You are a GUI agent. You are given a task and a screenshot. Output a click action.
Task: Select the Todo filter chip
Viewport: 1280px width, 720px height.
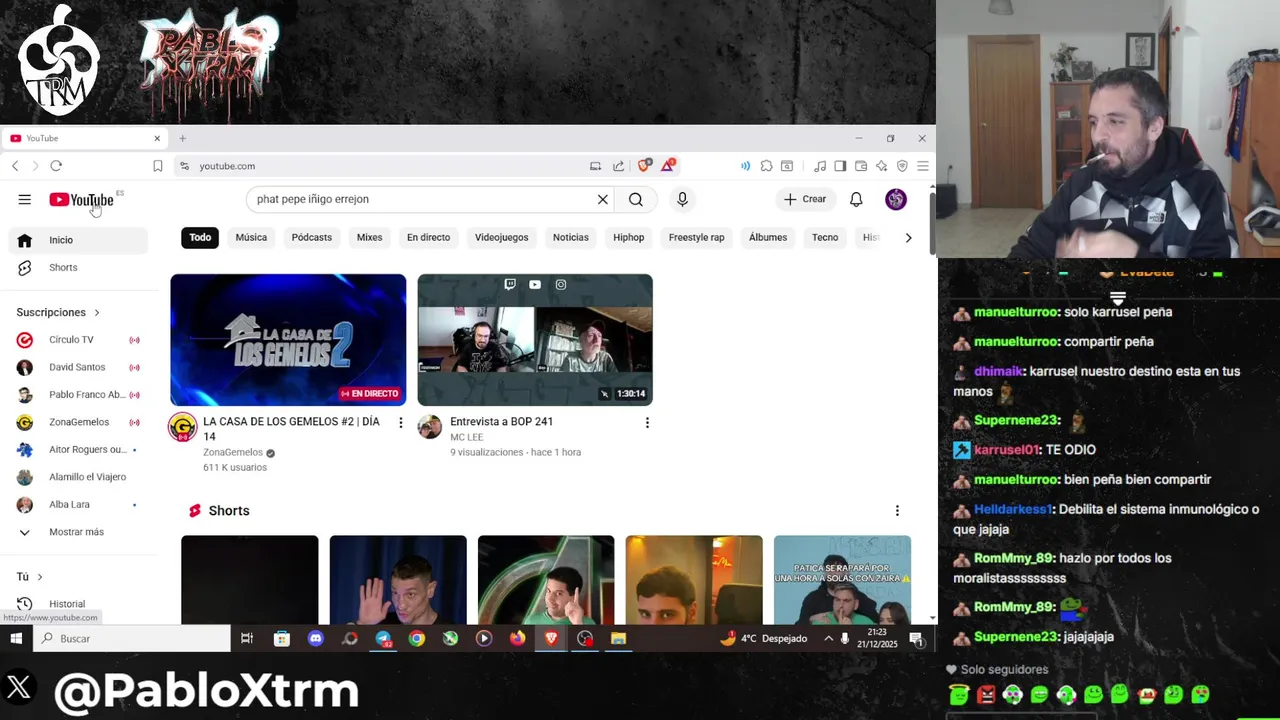(200, 237)
